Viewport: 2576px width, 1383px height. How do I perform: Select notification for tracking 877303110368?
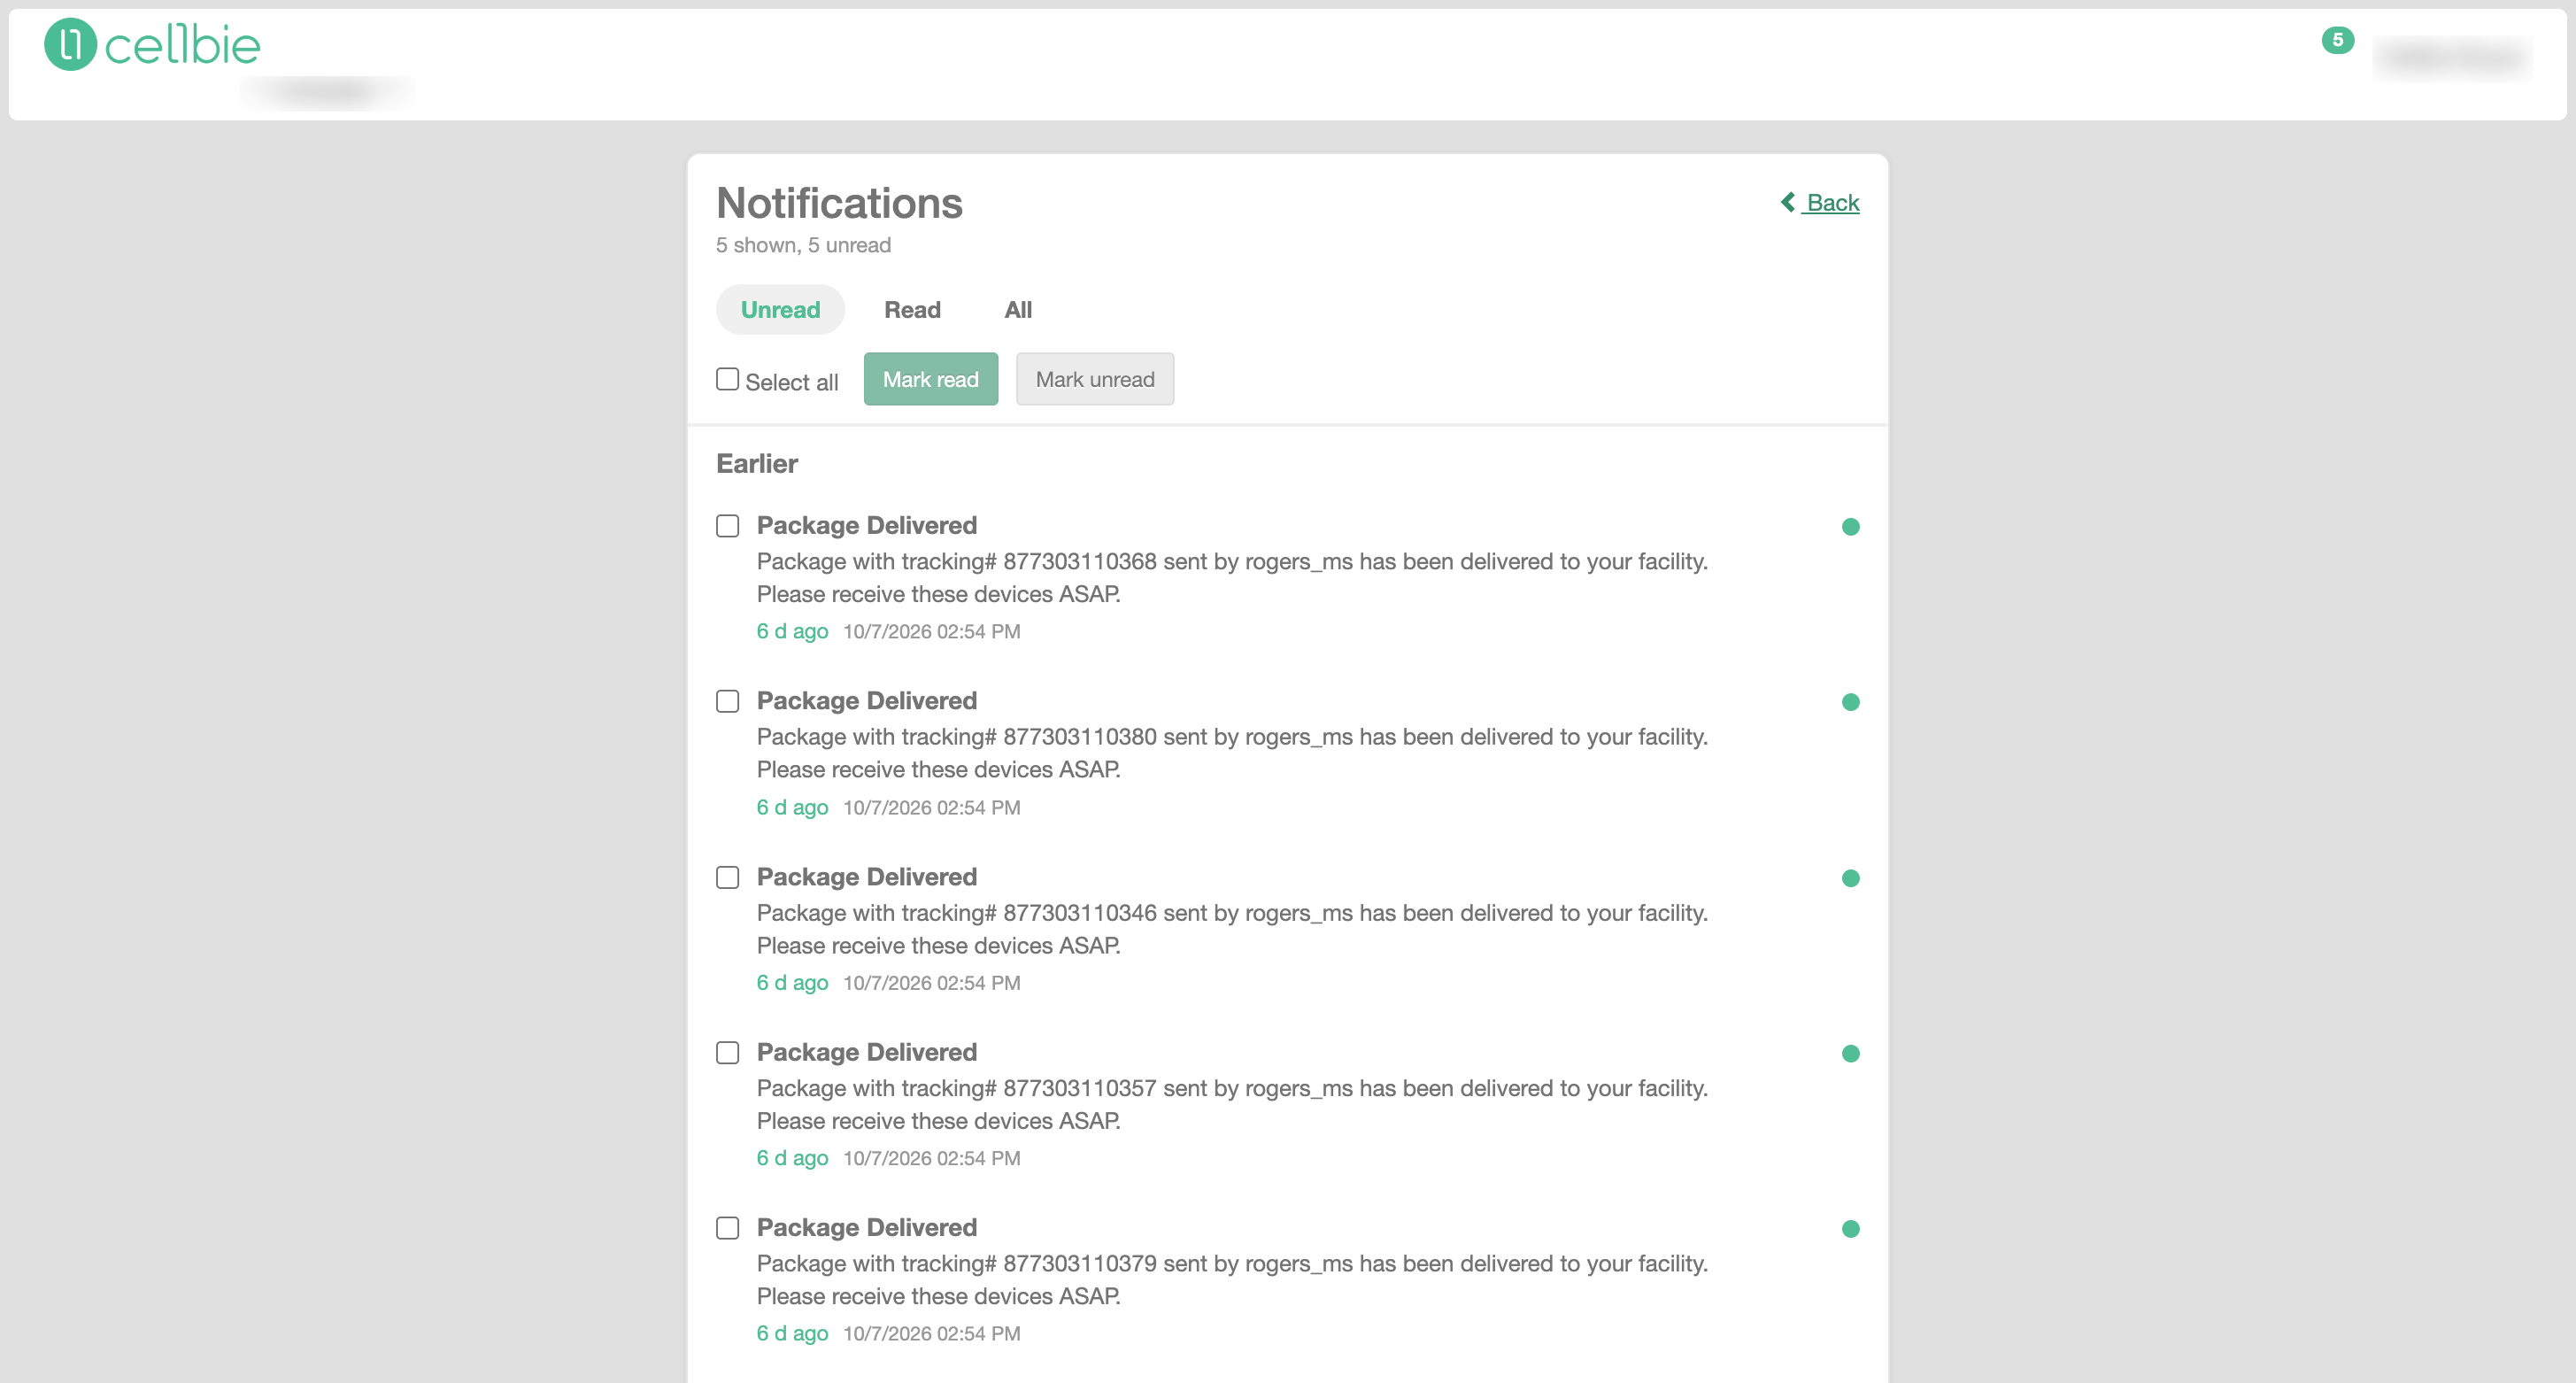(727, 526)
